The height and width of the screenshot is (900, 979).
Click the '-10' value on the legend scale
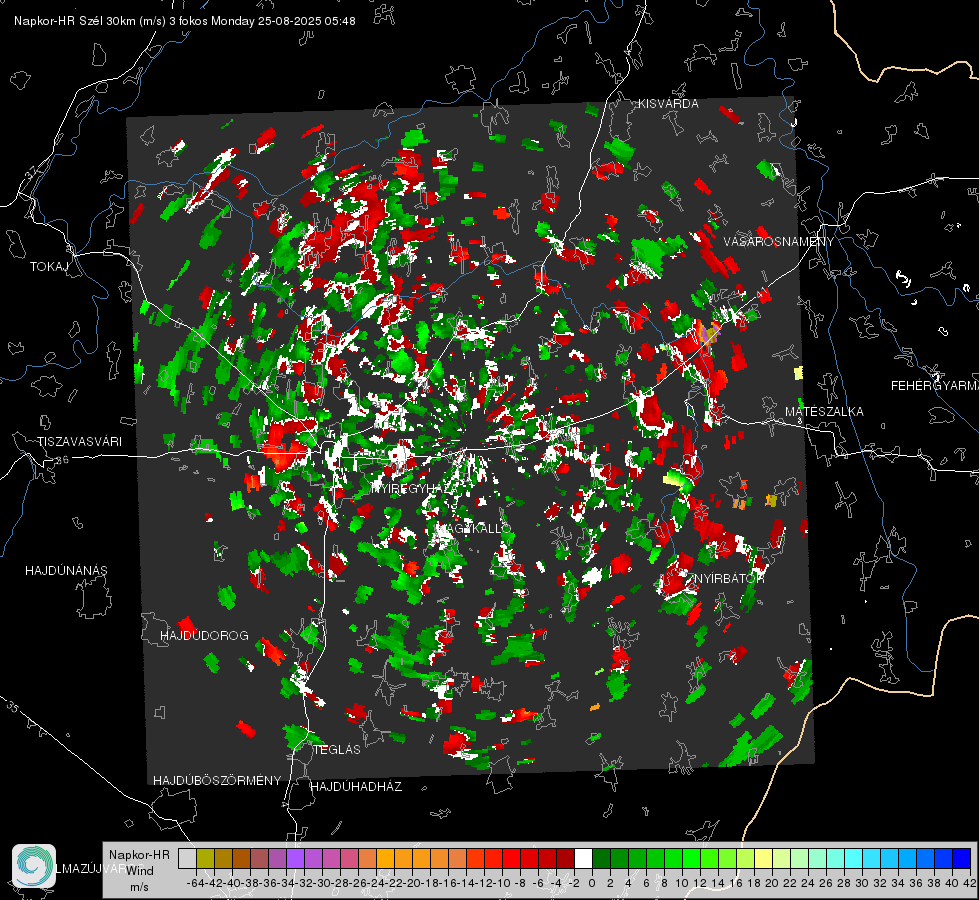(x=503, y=883)
